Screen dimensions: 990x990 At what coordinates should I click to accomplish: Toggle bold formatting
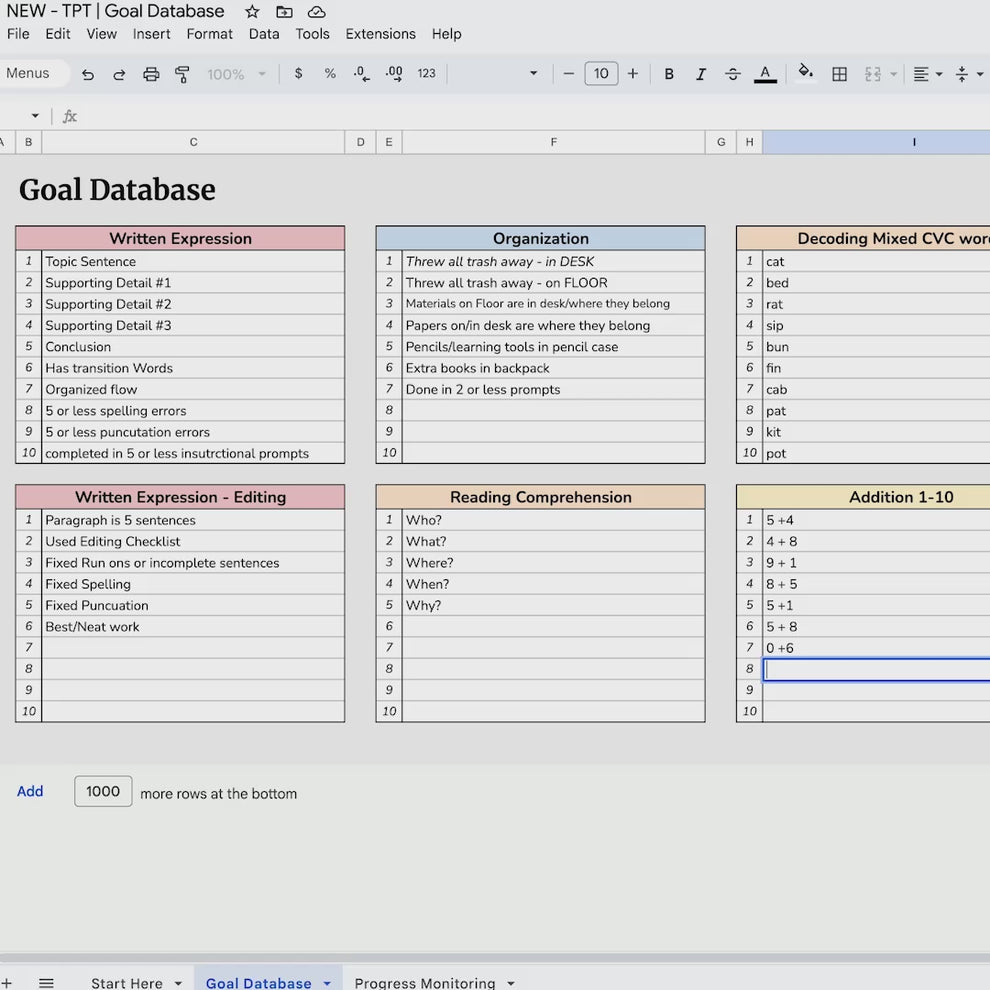(x=669, y=75)
